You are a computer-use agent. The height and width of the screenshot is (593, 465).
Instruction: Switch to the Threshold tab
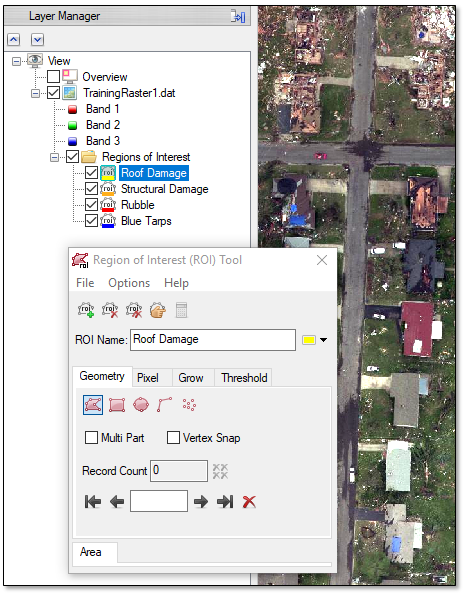[x=244, y=378]
